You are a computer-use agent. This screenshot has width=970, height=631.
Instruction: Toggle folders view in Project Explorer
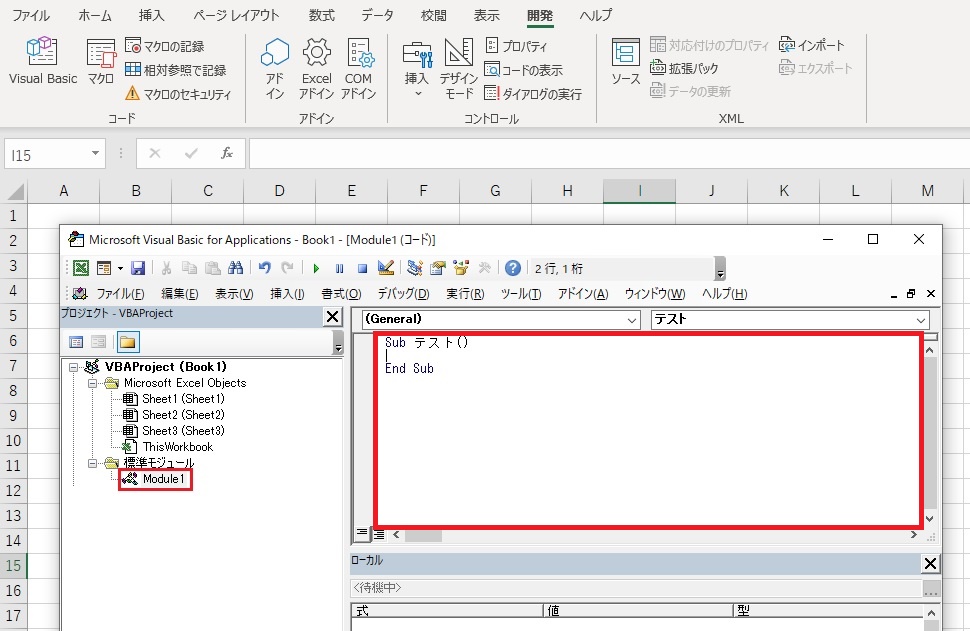(127, 342)
